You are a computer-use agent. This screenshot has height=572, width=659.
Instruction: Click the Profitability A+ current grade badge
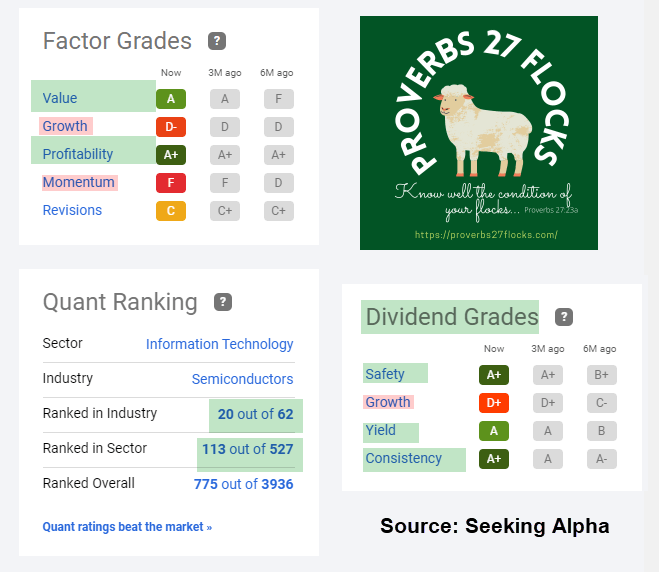(x=171, y=154)
